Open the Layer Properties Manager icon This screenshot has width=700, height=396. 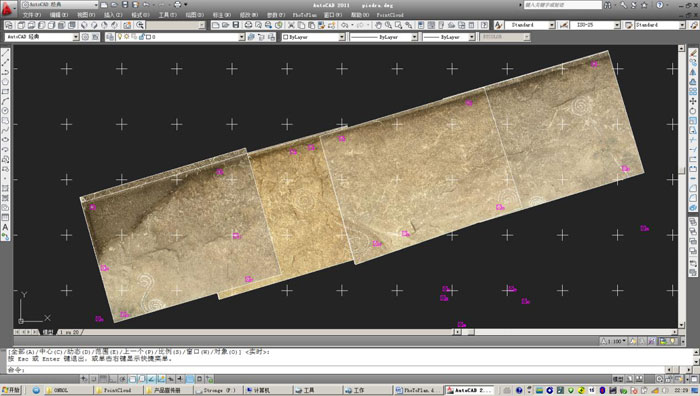pyautogui.click(x=109, y=37)
